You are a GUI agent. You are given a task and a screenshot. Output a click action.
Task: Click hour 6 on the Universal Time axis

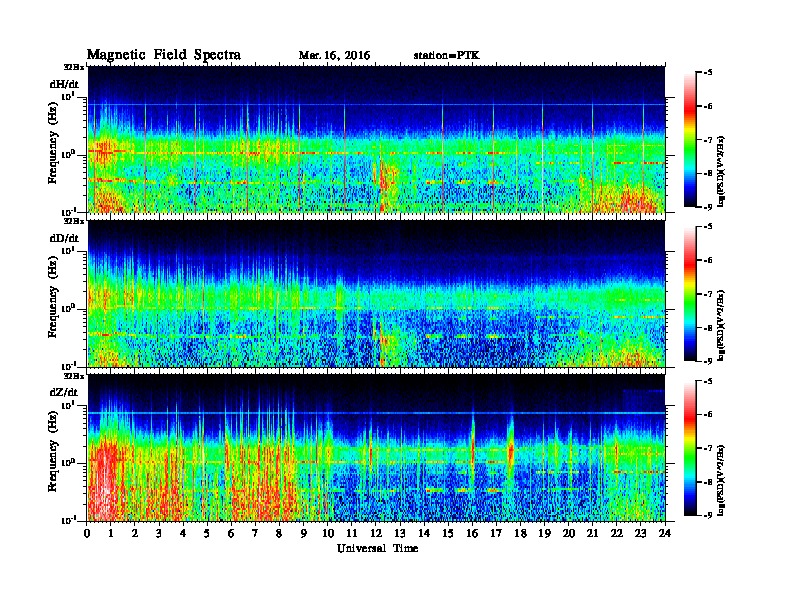tap(231, 534)
